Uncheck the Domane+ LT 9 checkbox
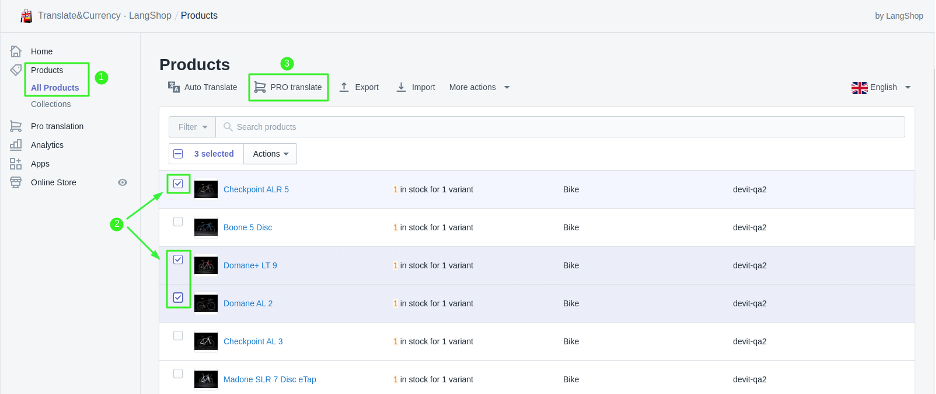Viewport: 936px width, 394px height. pos(178,260)
